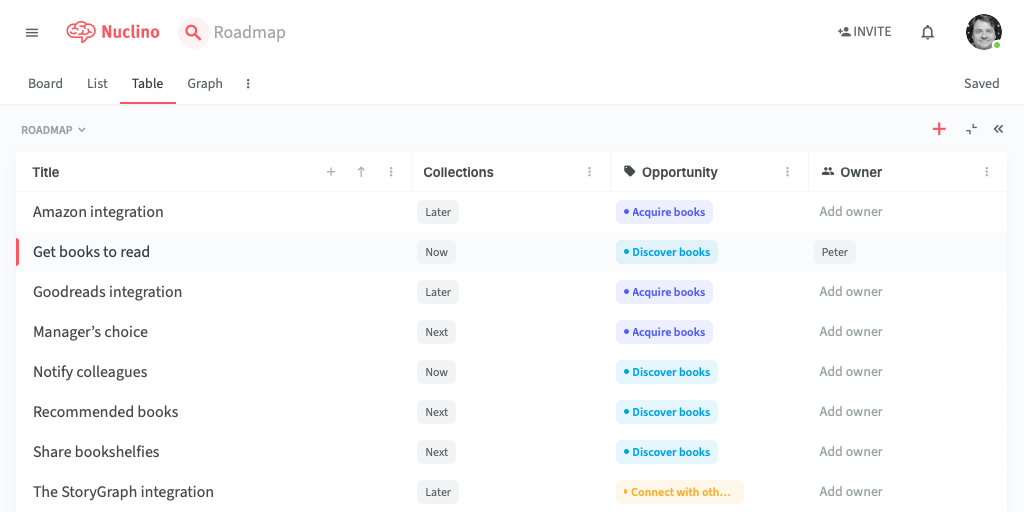Open Collections column options menu

[589, 172]
